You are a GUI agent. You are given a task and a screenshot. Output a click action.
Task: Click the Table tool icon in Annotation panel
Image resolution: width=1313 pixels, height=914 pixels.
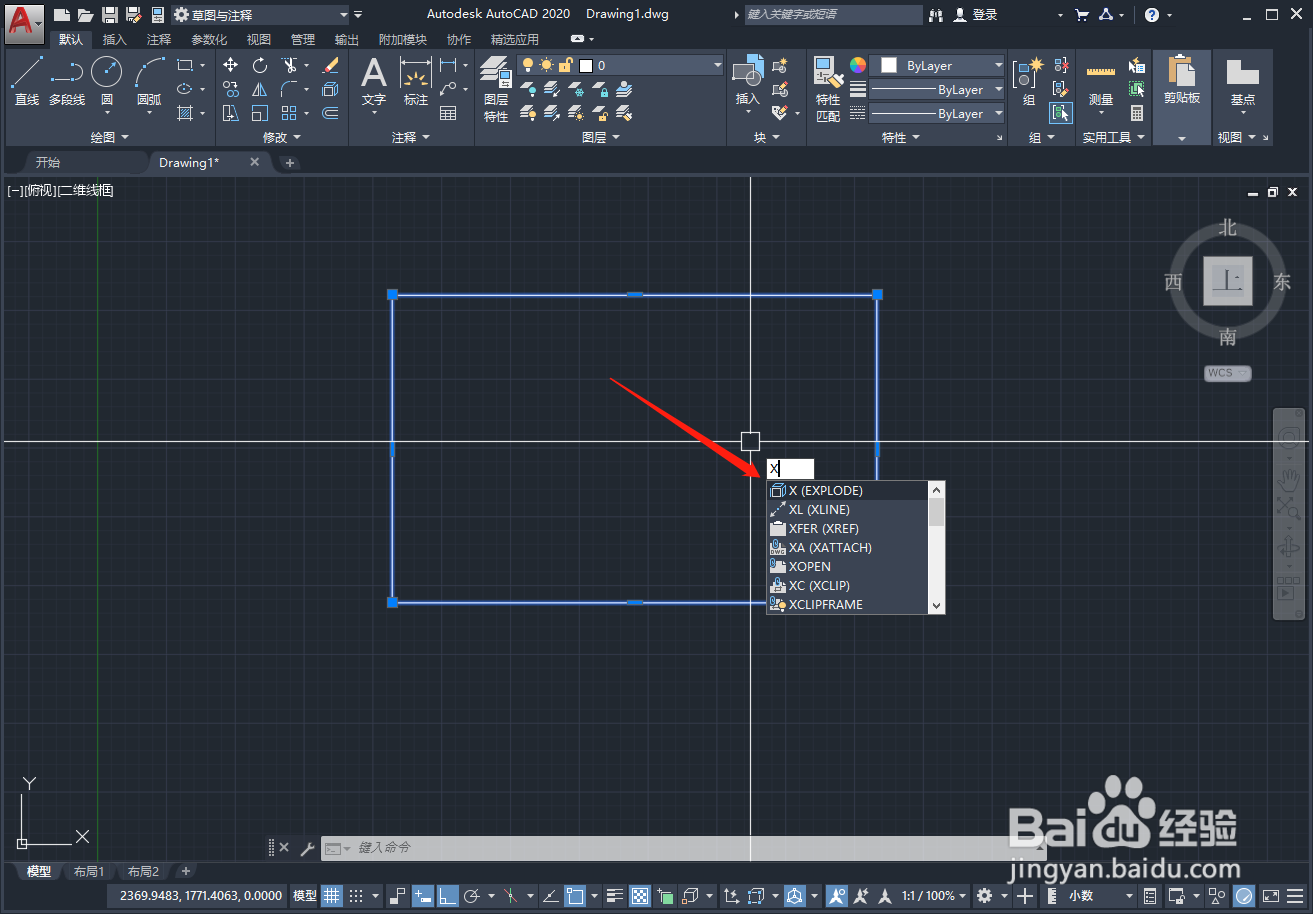[x=448, y=113]
